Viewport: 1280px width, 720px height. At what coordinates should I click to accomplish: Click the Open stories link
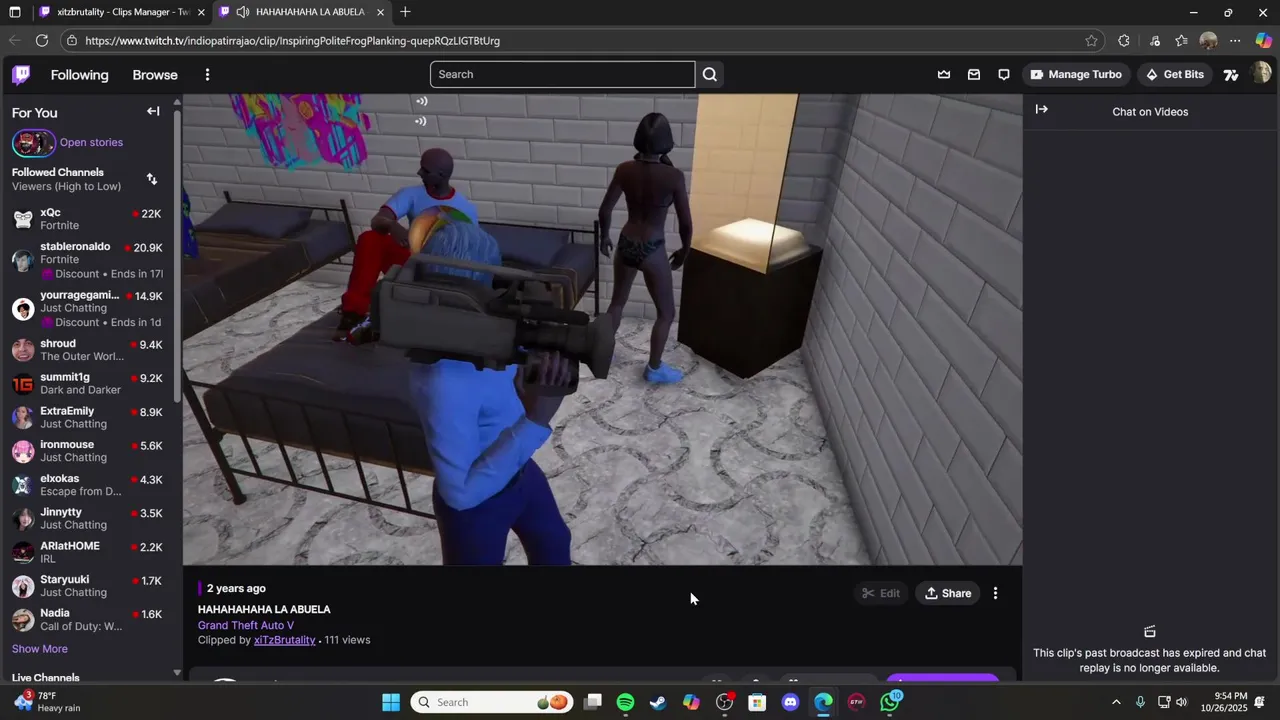91,142
